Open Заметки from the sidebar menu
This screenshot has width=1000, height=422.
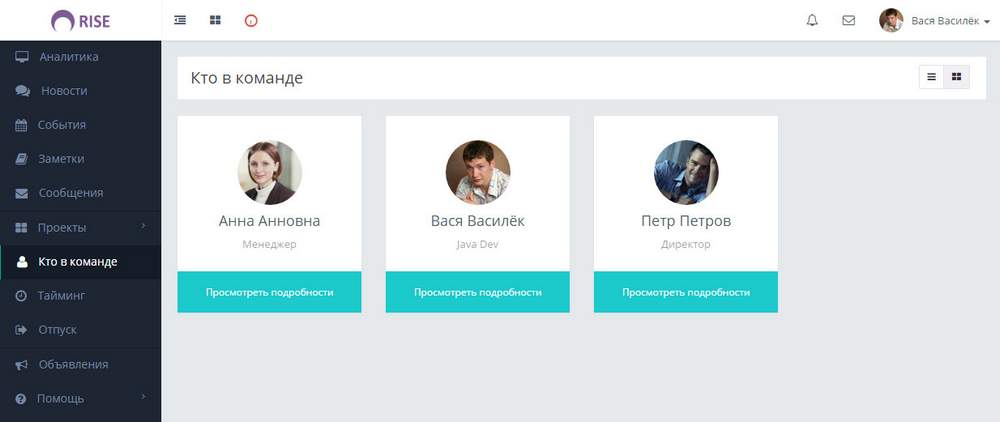(x=61, y=159)
